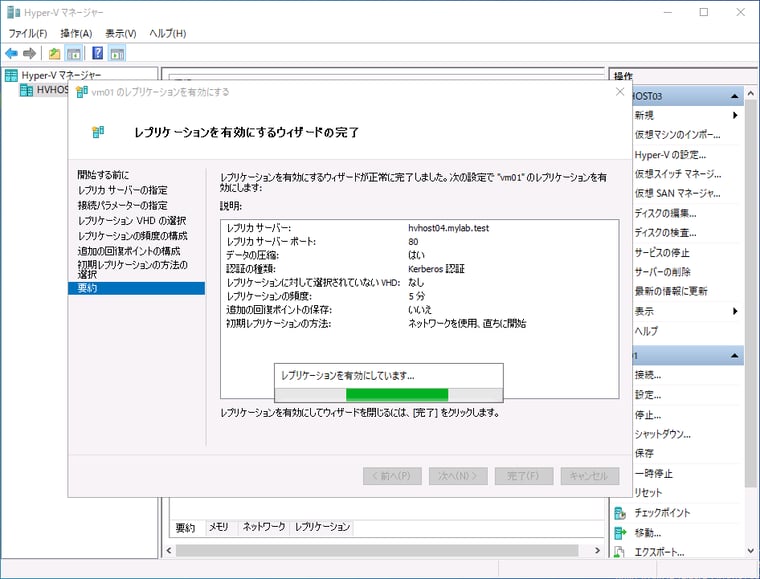Viewport: 760px width, 579px height.
Task: Click the Hyper-V Manager tree root icon
Action: click(x=11, y=75)
